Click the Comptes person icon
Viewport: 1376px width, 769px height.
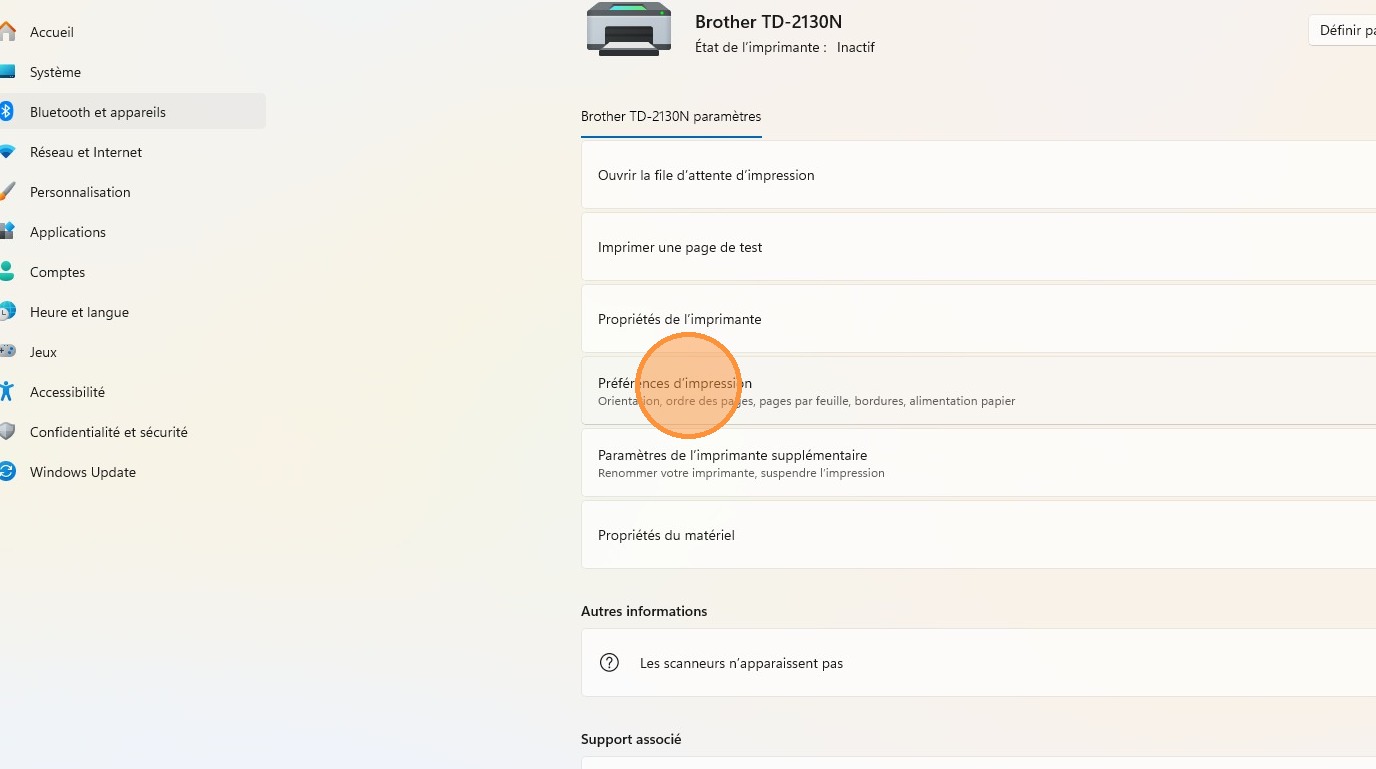tap(7, 272)
